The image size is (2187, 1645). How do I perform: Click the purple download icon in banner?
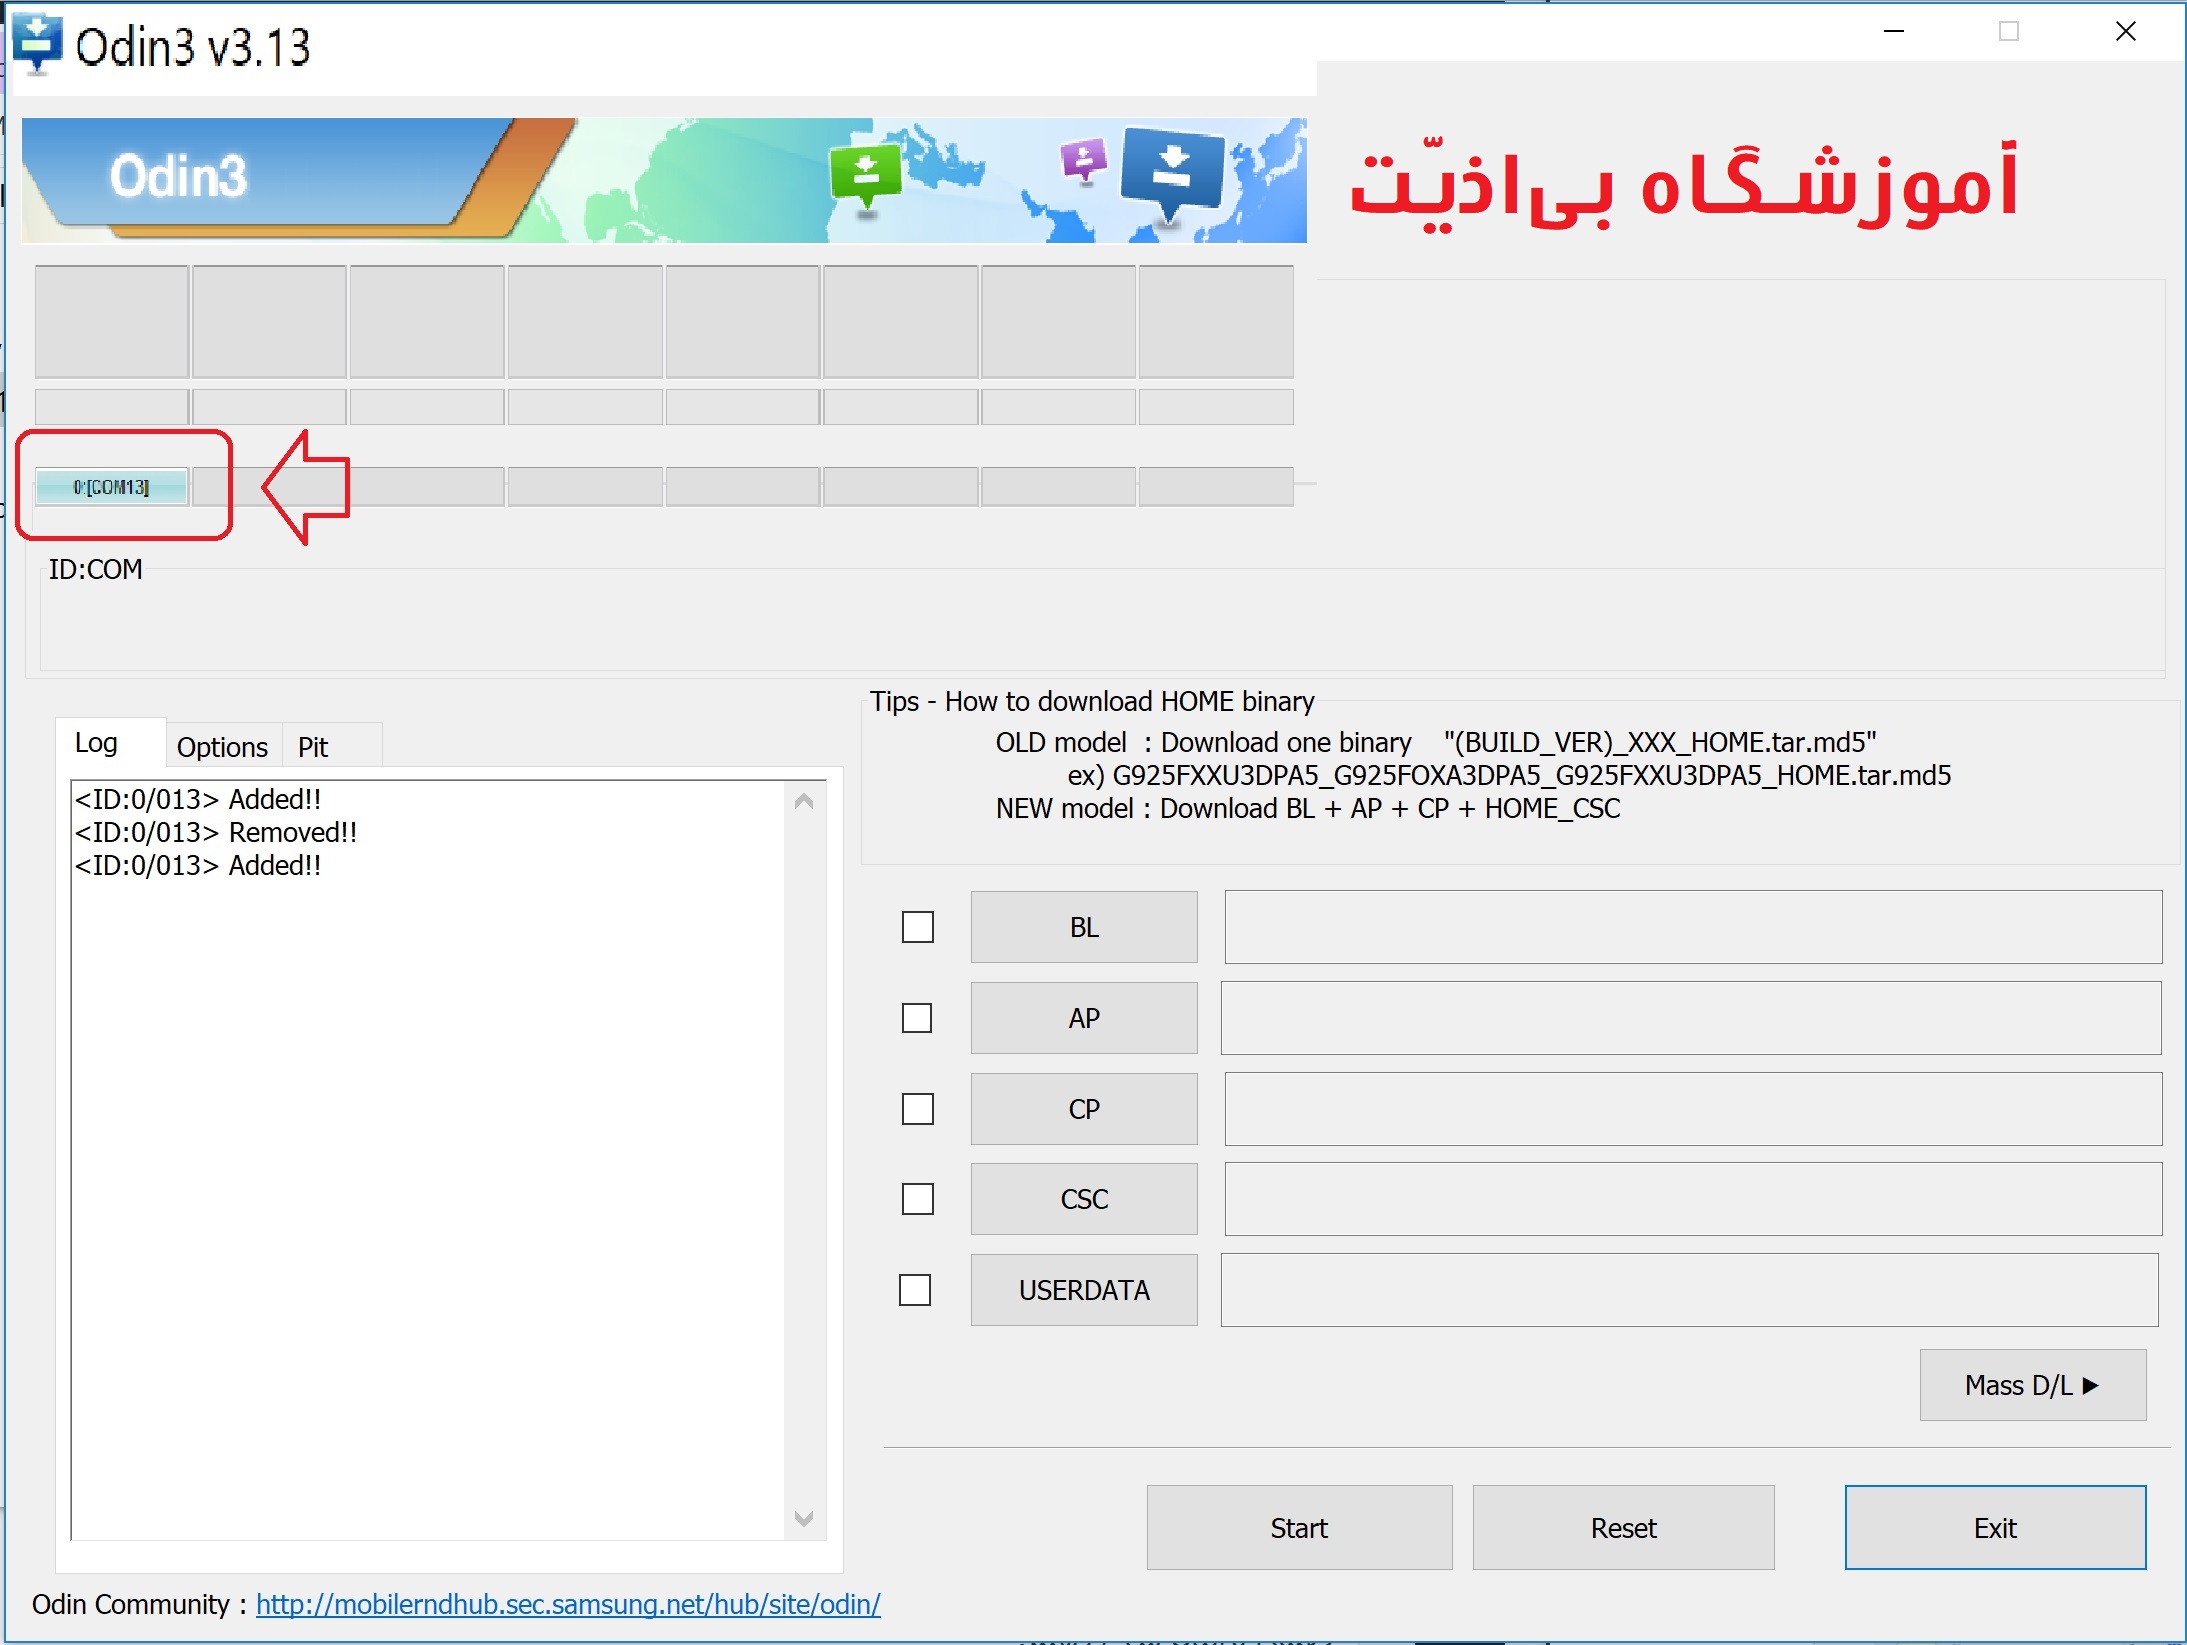pyautogui.click(x=1083, y=160)
